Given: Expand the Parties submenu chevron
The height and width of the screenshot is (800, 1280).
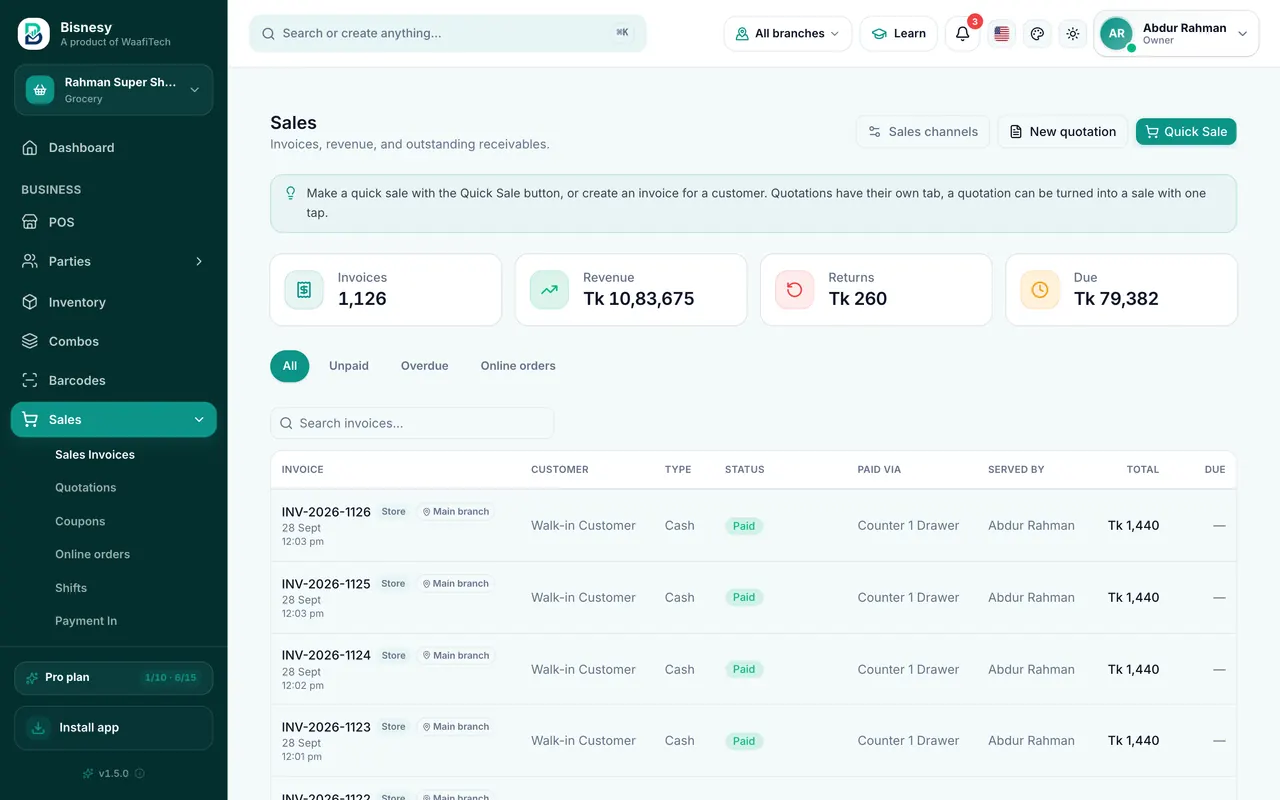Looking at the screenshot, I should 199,261.
